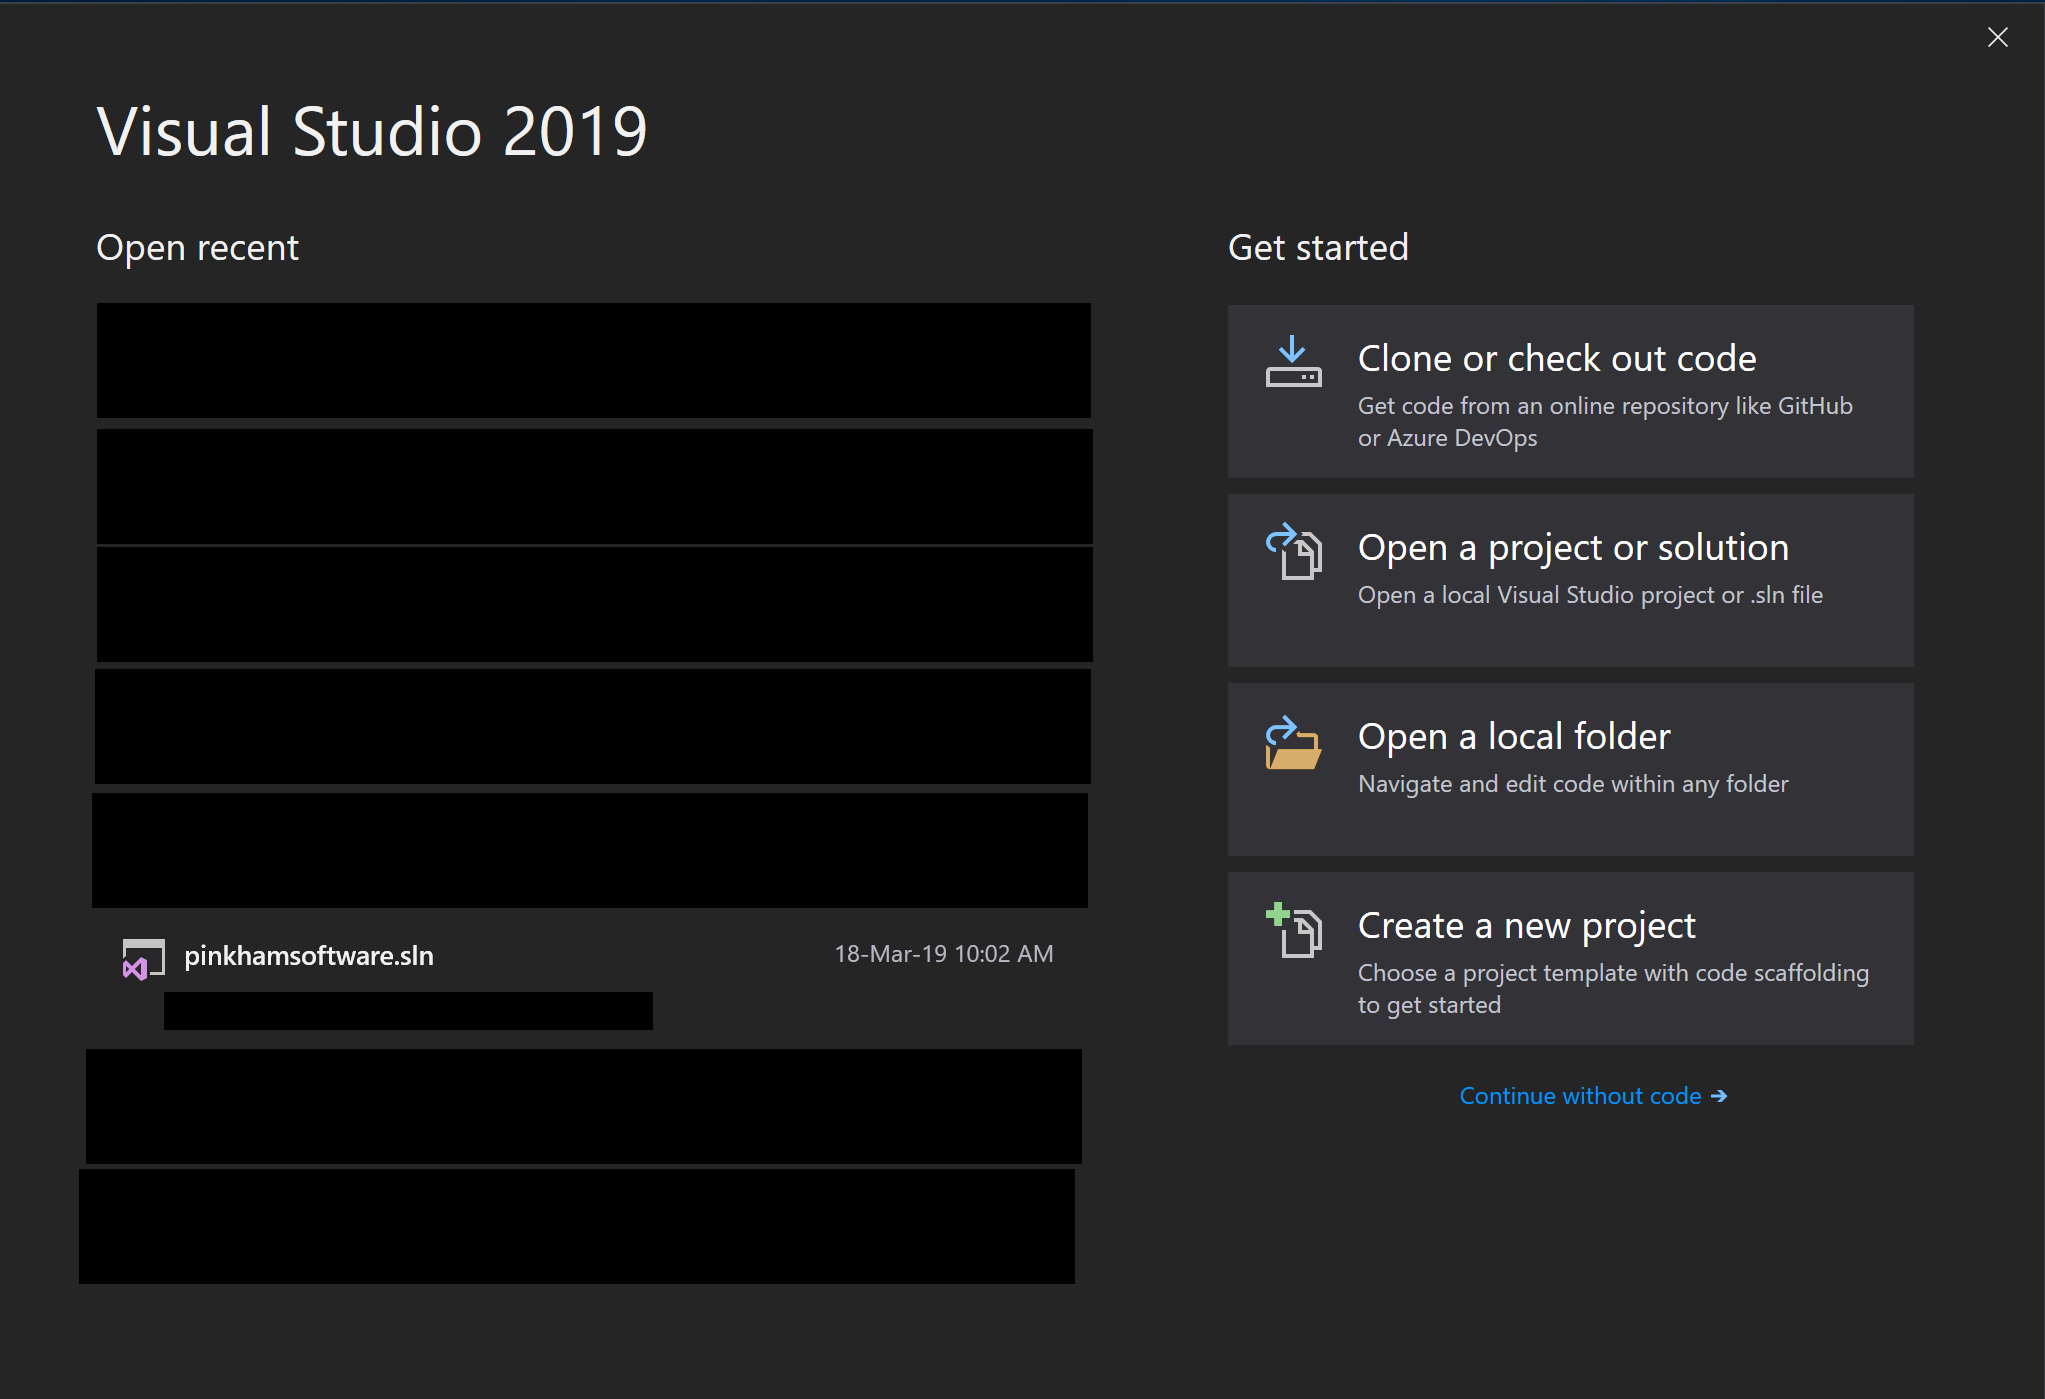Click the pinkhamsoftware.sln solution file icon
The height and width of the screenshot is (1399, 2045).
click(x=143, y=959)
